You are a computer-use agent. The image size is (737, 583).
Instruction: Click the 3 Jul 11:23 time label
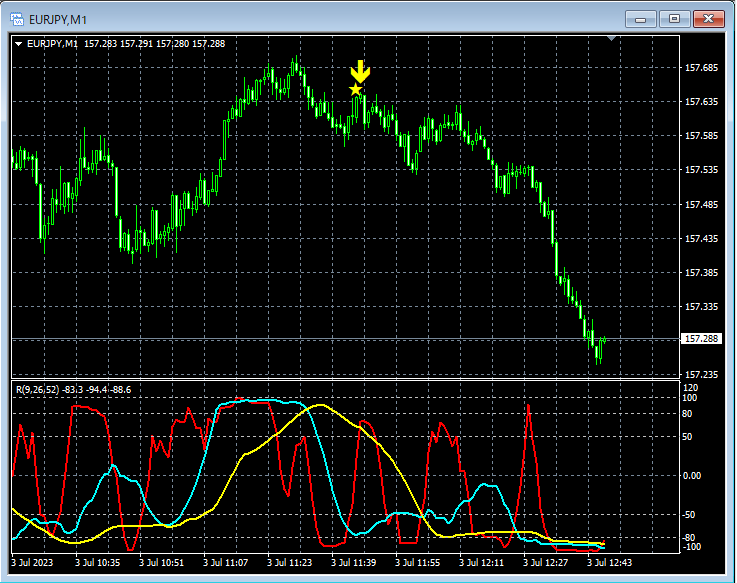(x=290, y=562)
